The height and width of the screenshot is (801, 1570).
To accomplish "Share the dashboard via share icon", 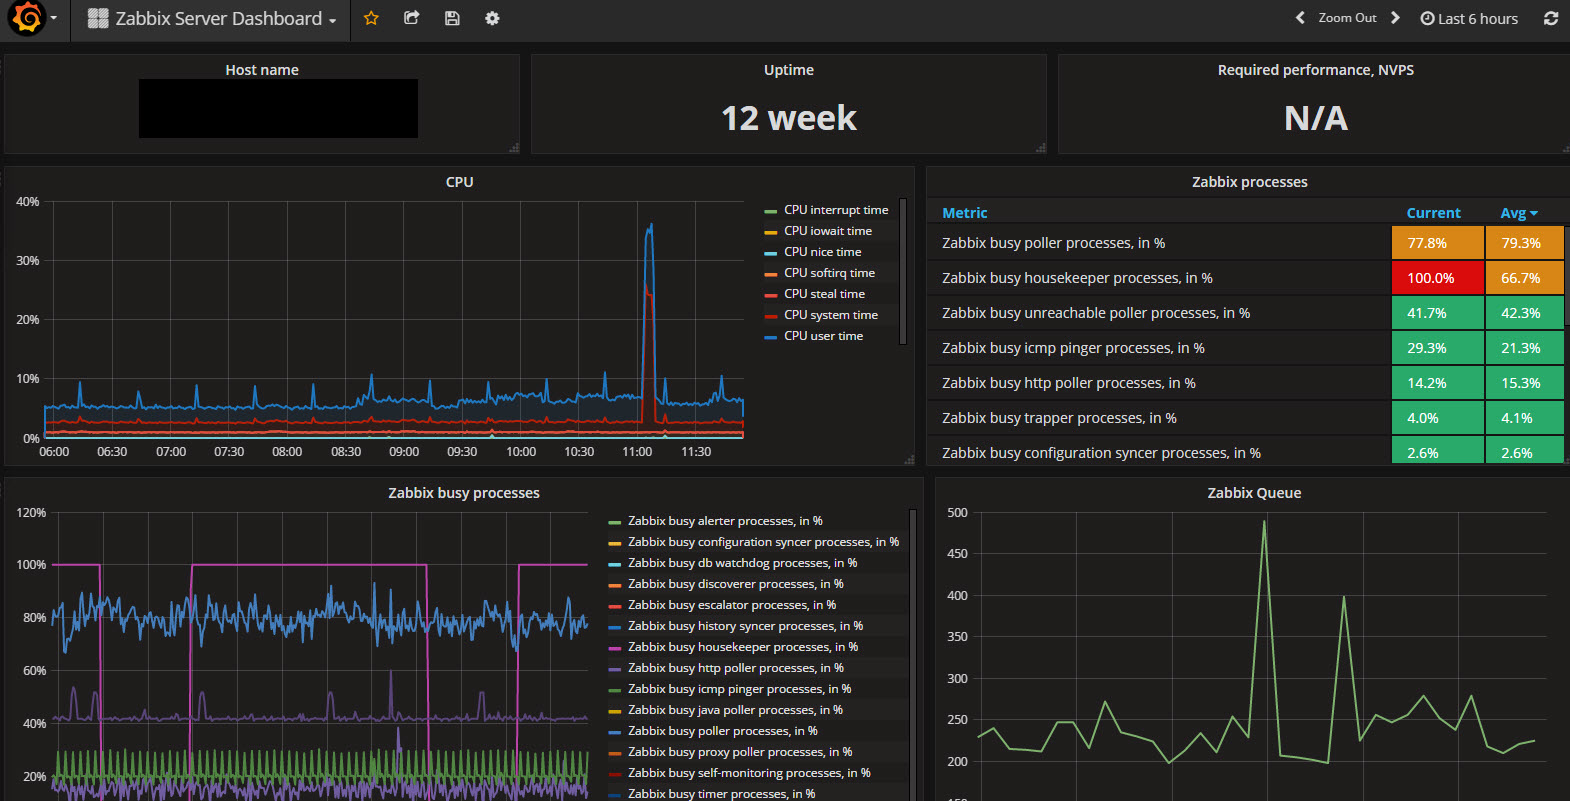I will 411,18.
